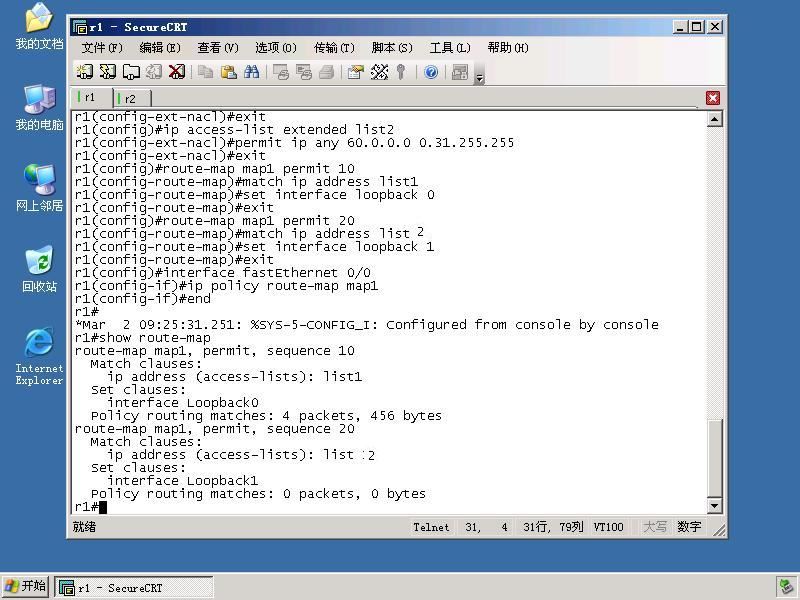This screenshot has width=800, height=600.
Task: Click the blue Help question mark icon
Action: (x=431, y=72)
